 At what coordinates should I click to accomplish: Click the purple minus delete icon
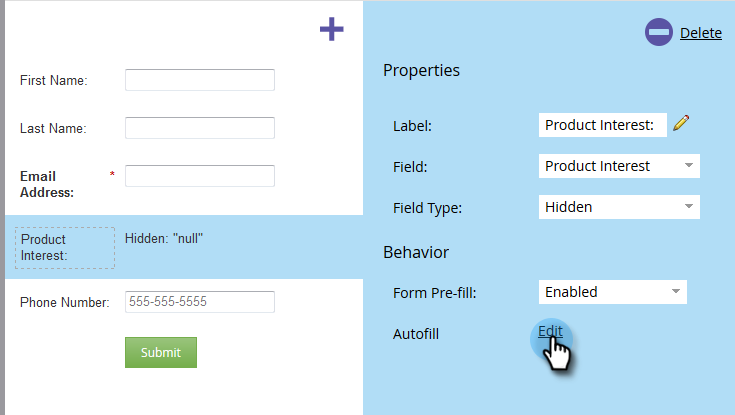[x=659, y=32]
